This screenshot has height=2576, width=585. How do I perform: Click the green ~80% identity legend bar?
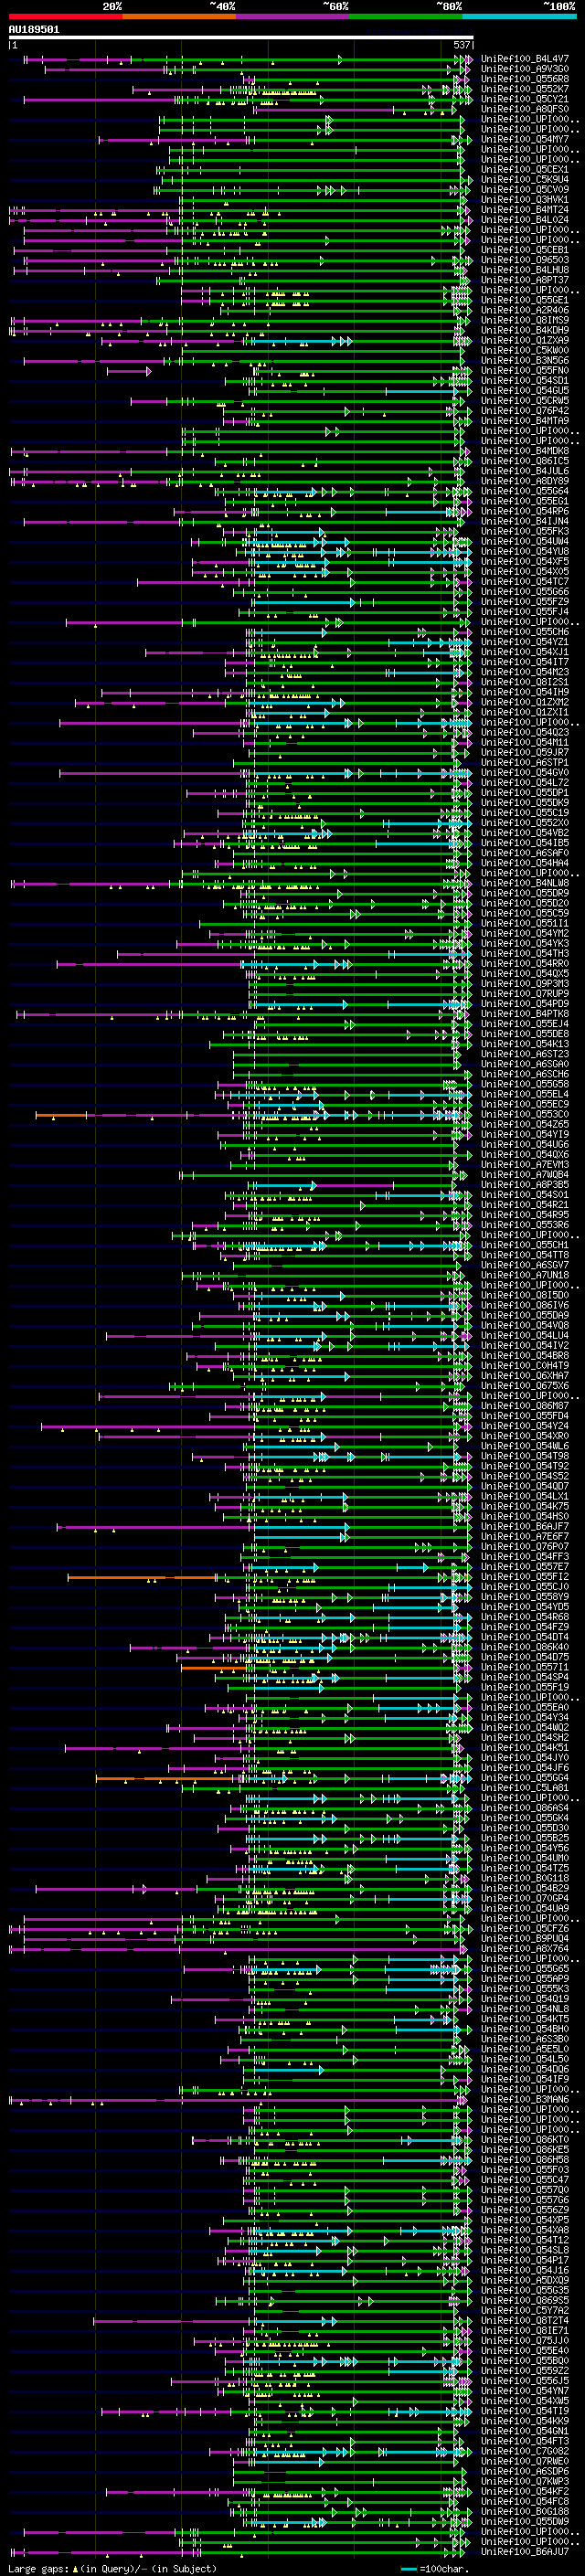pyautogui.click(x=406, y=16)
